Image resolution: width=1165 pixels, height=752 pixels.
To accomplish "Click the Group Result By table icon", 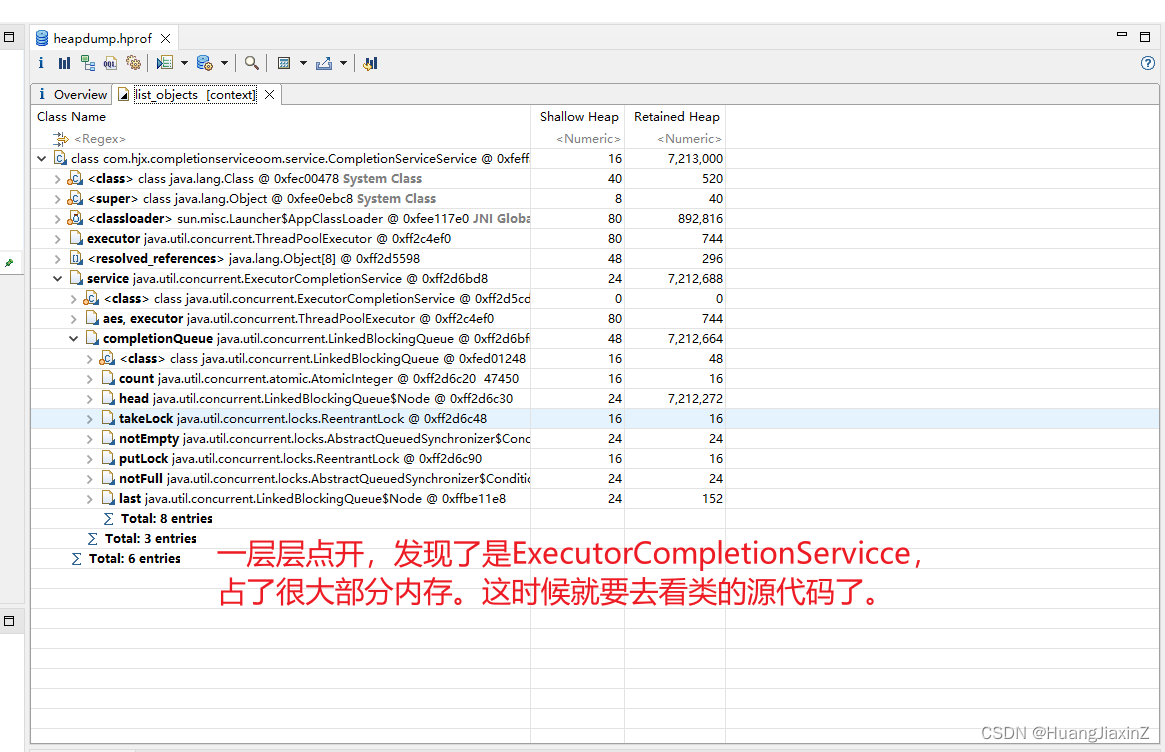I will tap(284, 63).
